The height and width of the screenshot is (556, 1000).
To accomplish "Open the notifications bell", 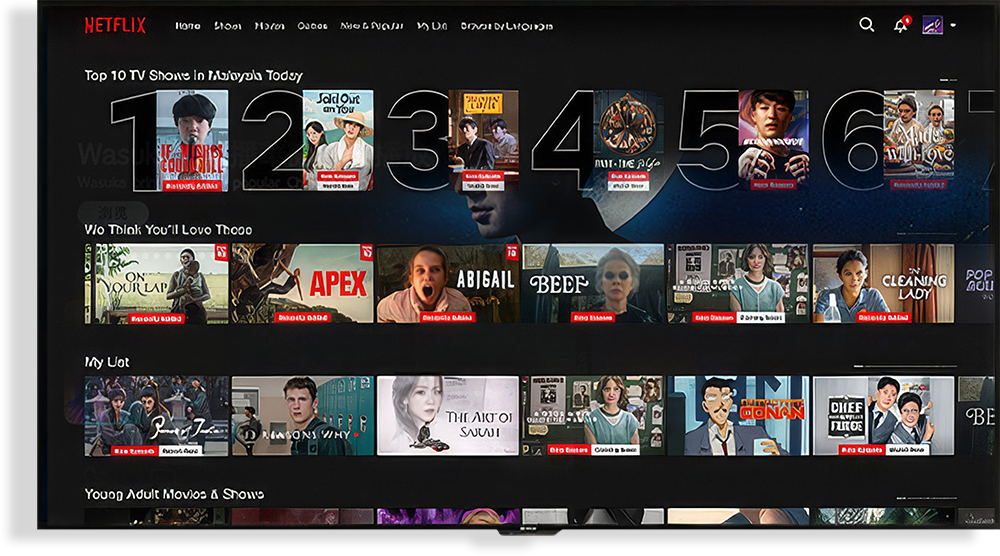I will 901,25.
